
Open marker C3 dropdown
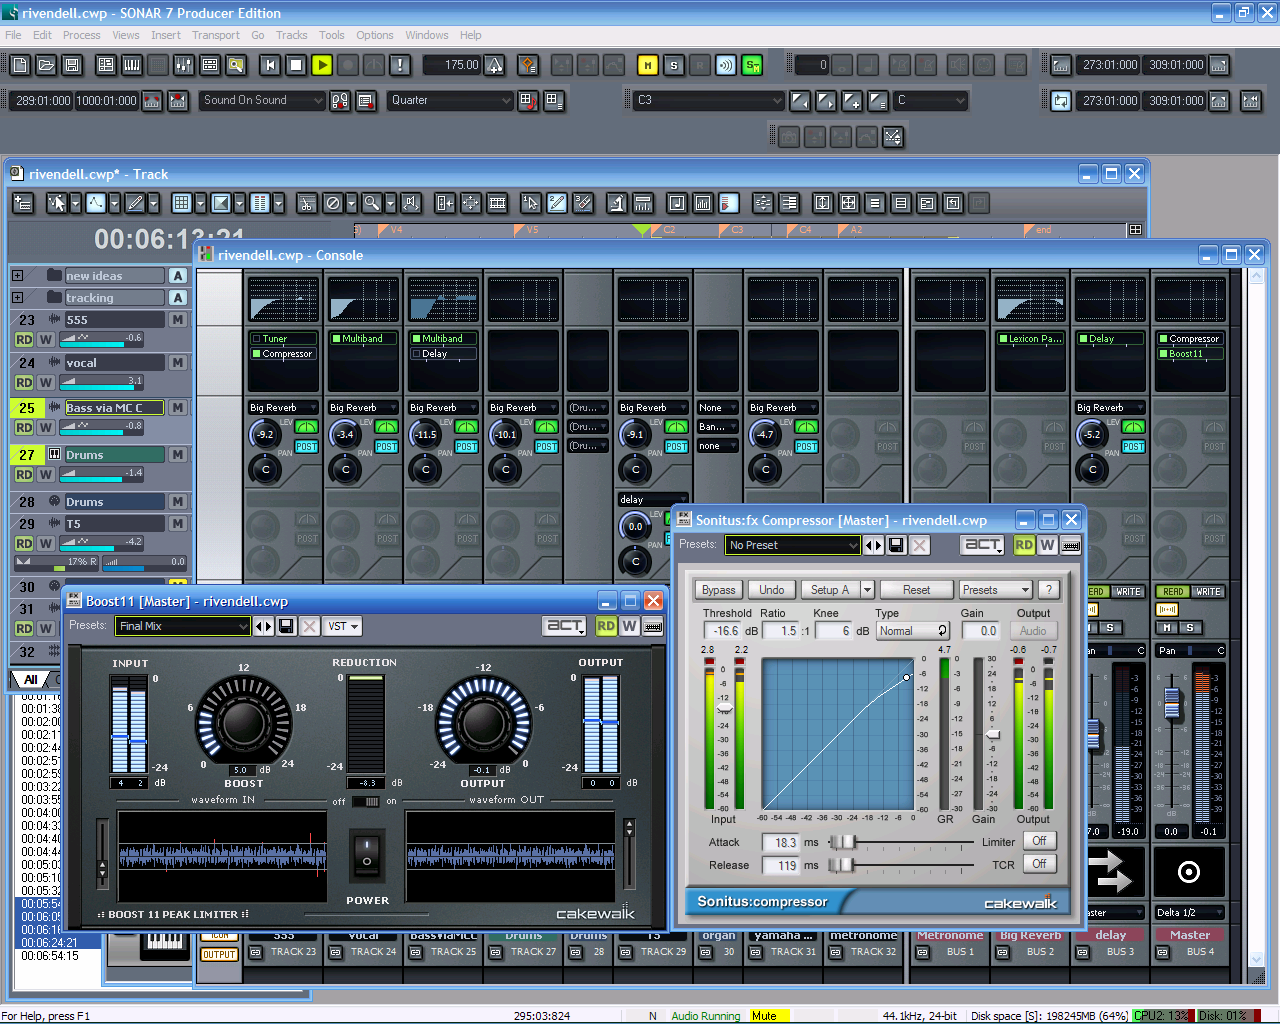point(709,100)
